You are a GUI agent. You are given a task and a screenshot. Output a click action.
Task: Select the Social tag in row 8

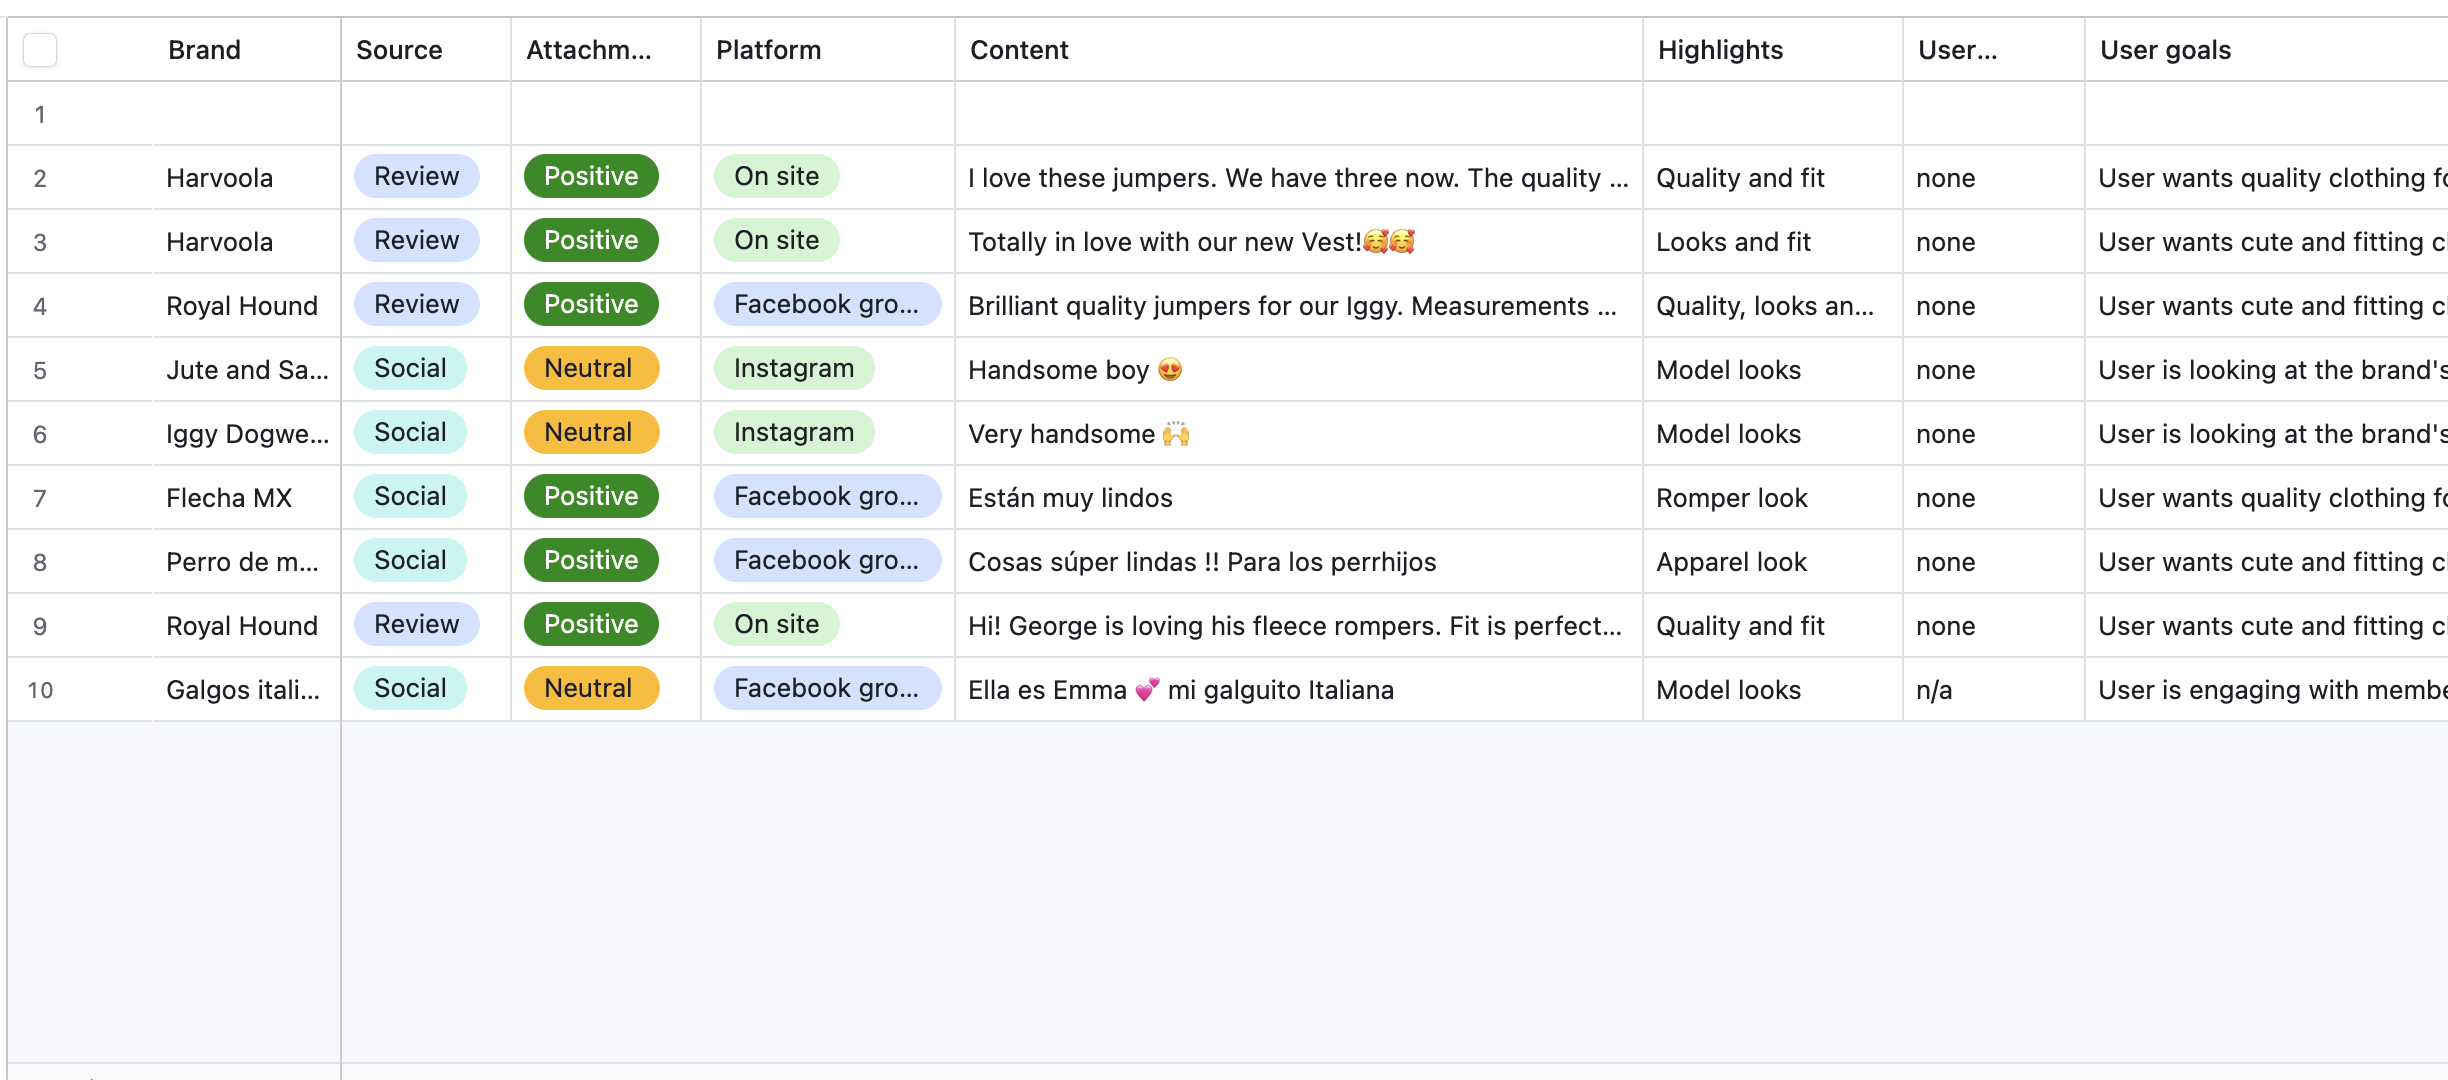coord(410,561)
